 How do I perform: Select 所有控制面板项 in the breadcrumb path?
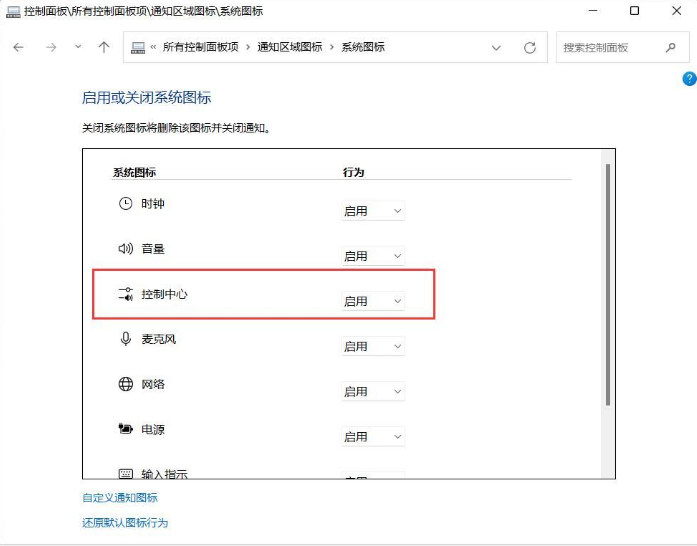pos(200,47)
